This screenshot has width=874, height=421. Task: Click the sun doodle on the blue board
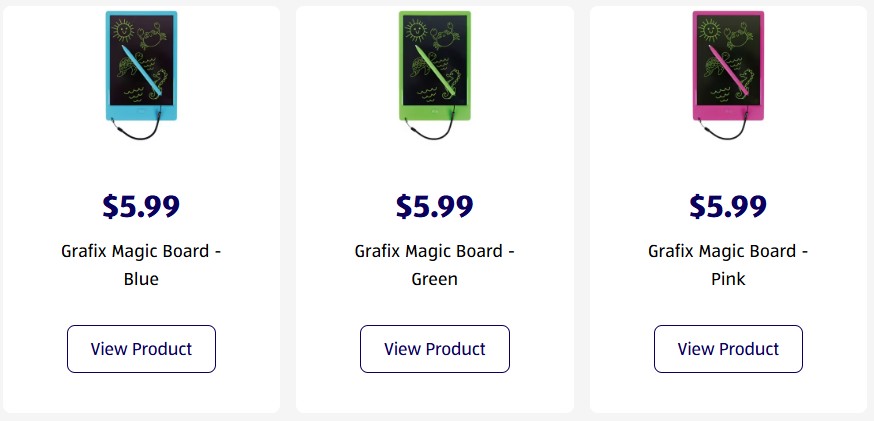[123, 30]
